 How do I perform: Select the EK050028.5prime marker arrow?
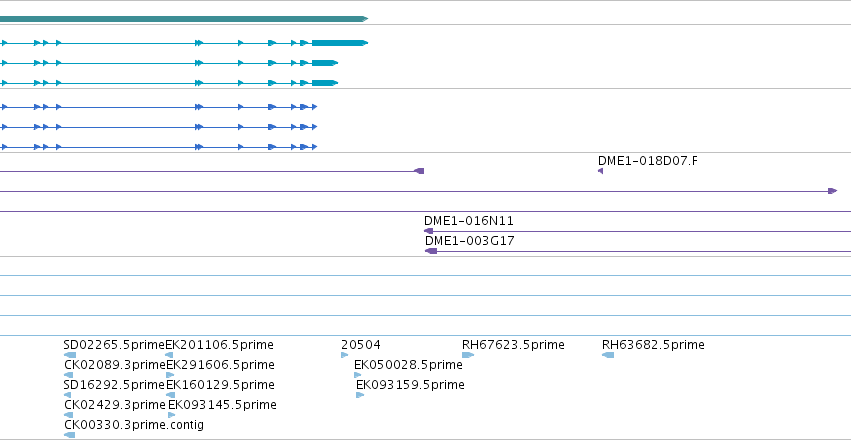(358, 375)
